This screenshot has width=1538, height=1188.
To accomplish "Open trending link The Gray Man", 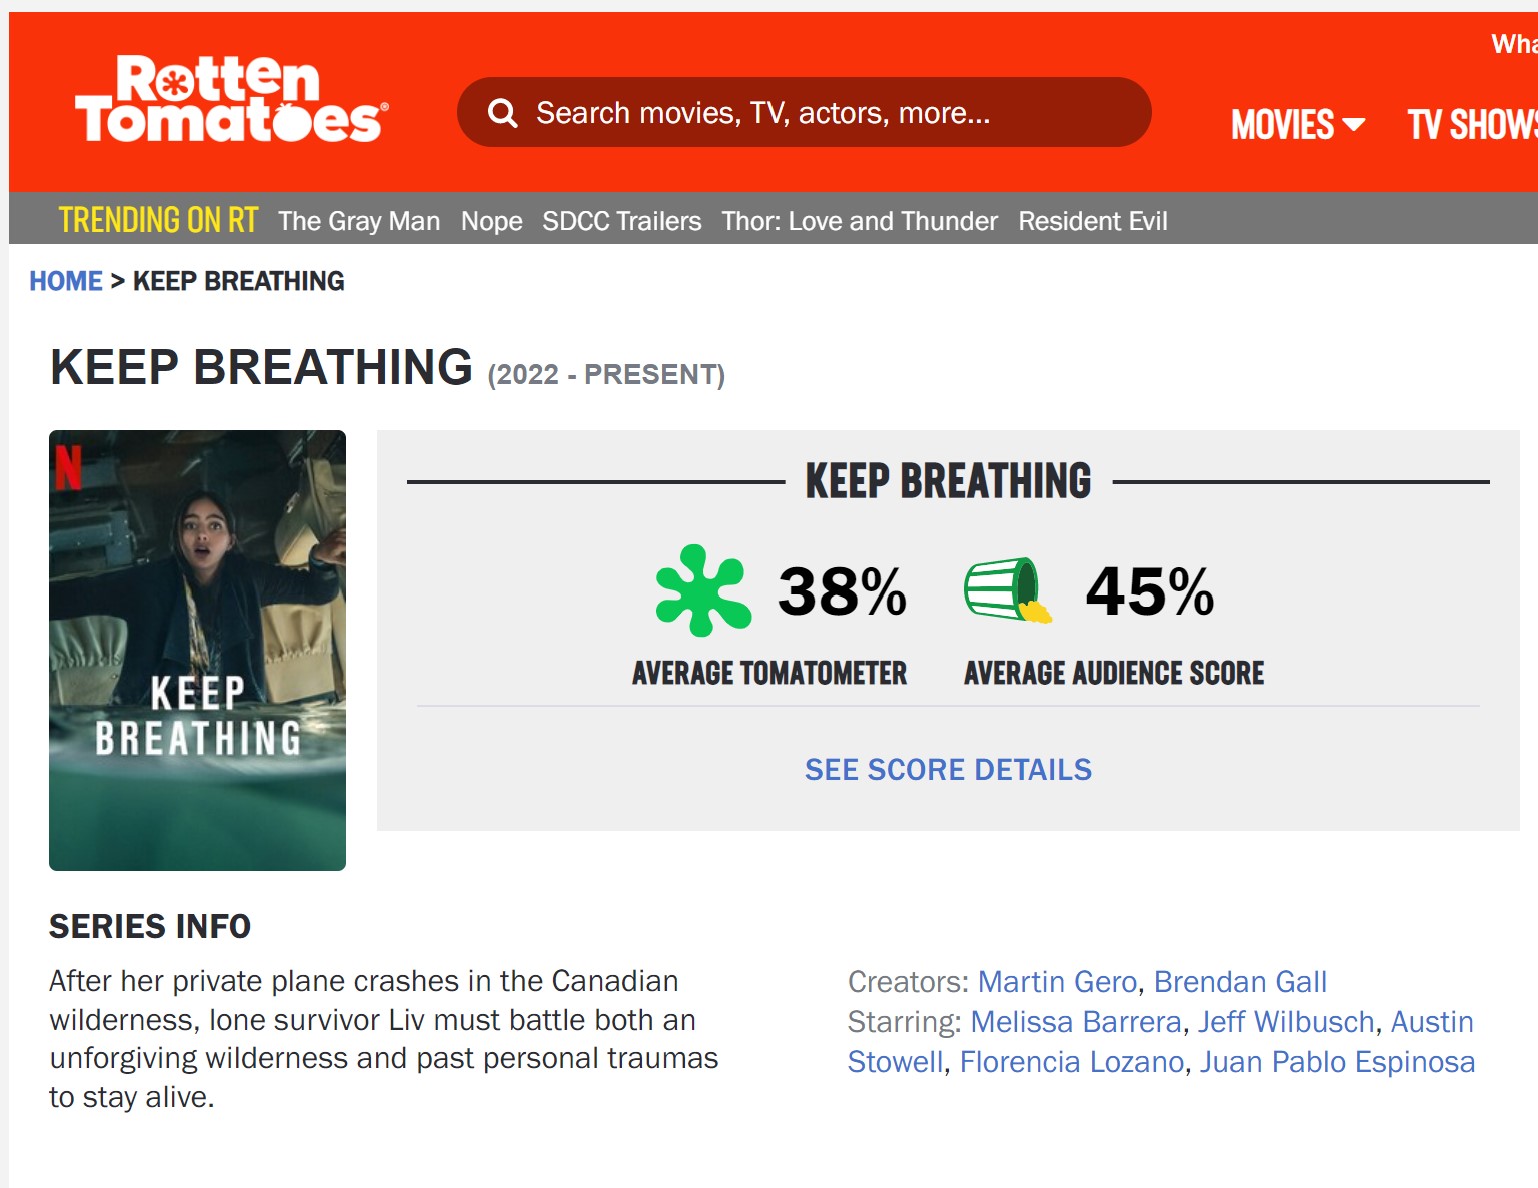I will coord(359,221).
